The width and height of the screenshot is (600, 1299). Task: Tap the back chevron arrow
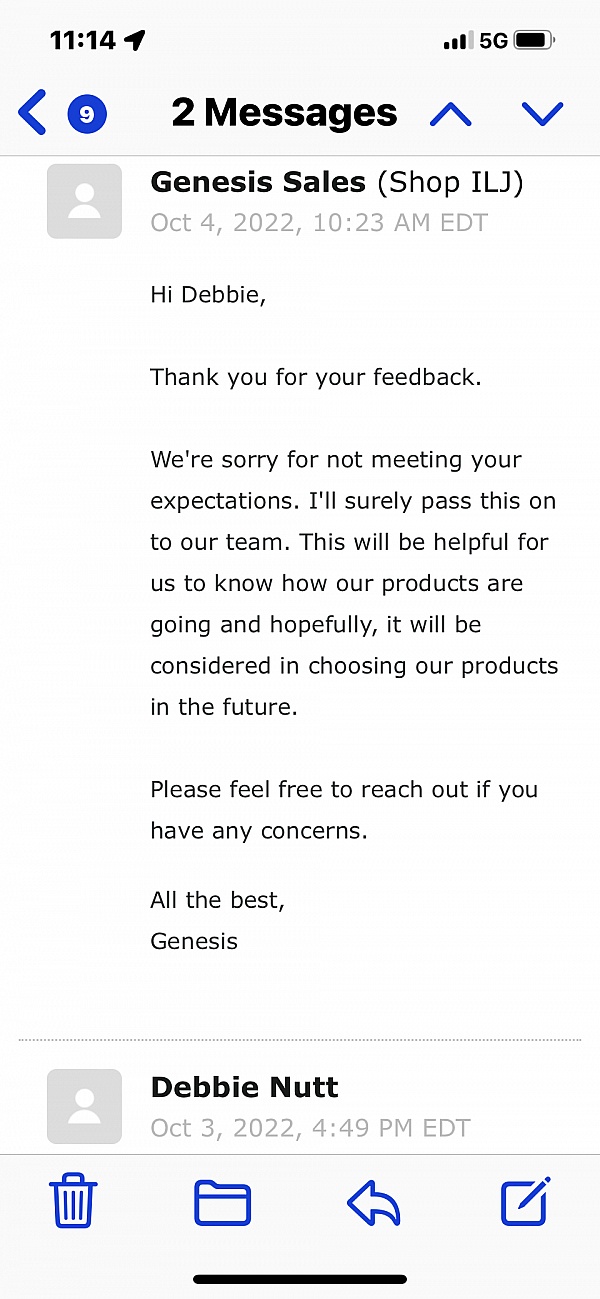(32, 112)
